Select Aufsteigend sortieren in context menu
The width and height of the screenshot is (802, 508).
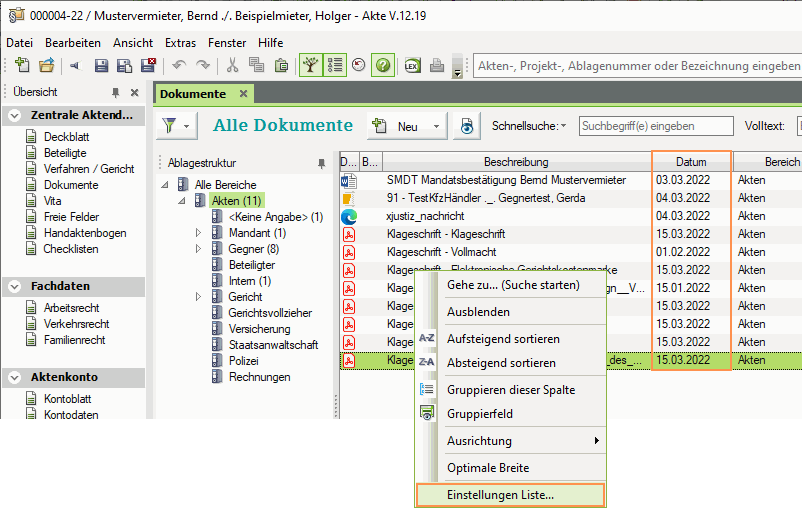(x=502, y=339)
